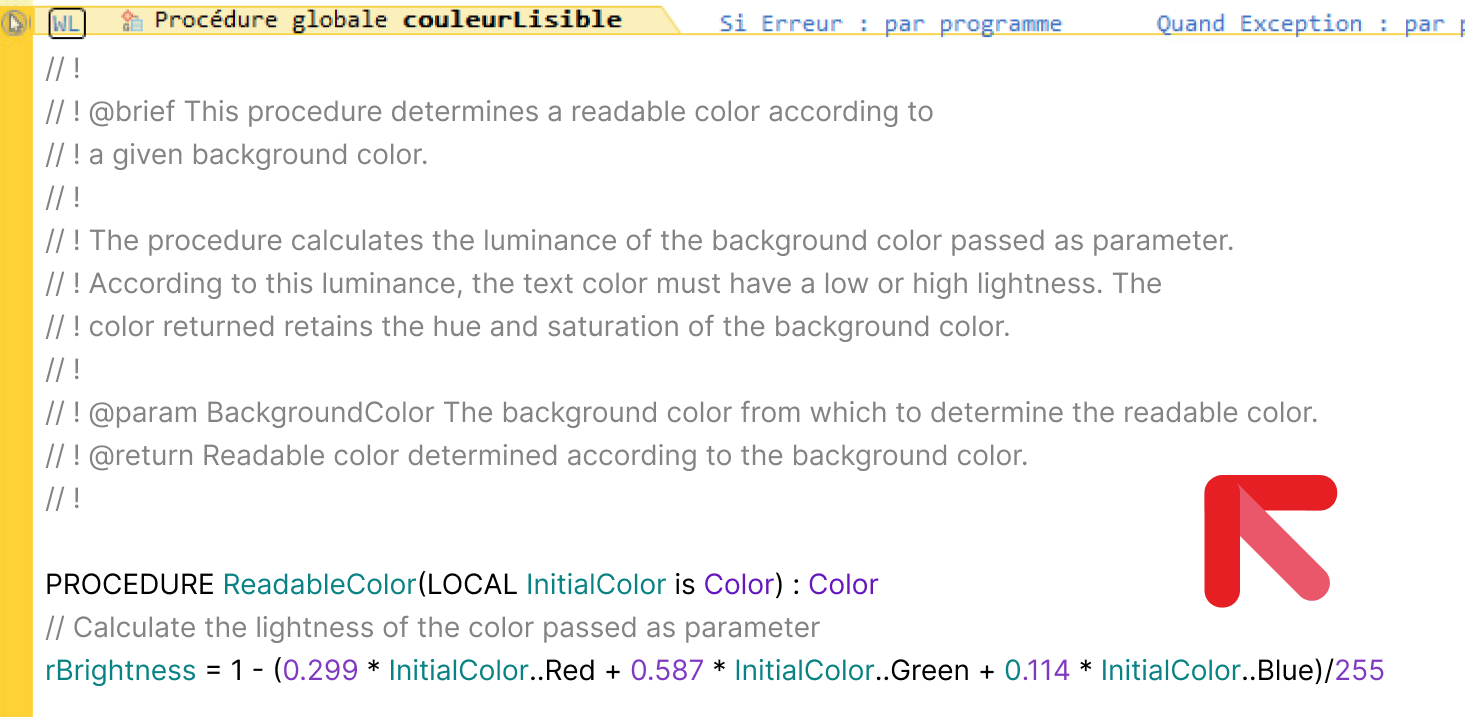Click the @param BackgroundColor comment line
The image size is (1465, 717).
point(681,412)
